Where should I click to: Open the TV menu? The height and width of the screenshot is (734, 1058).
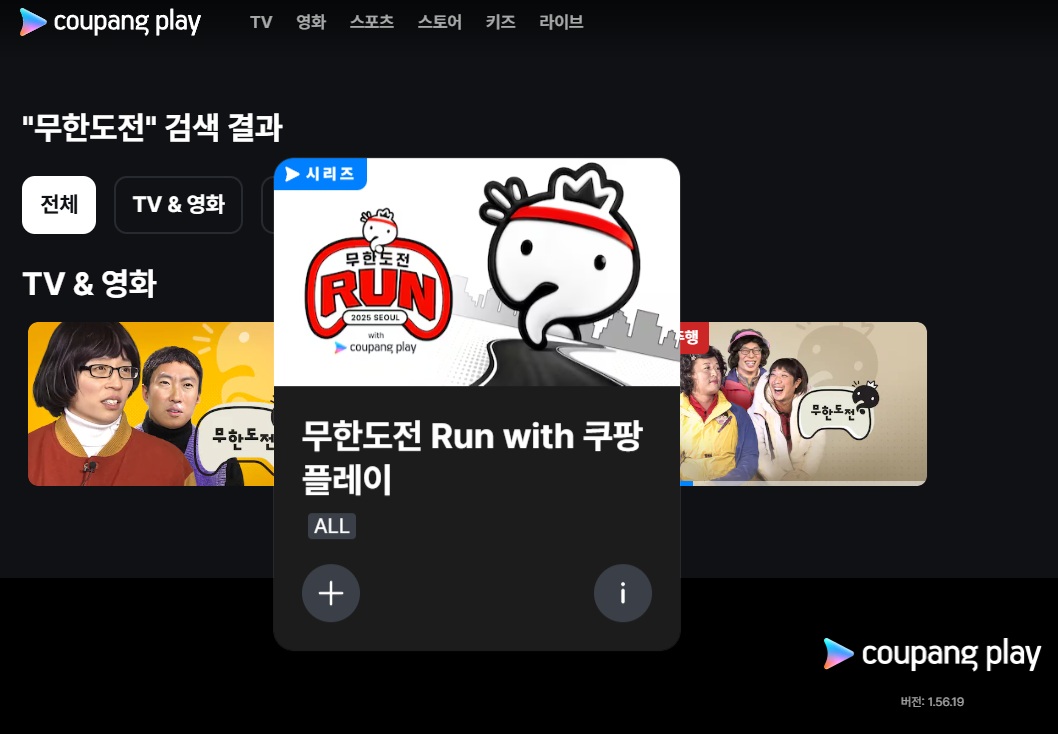261,22
